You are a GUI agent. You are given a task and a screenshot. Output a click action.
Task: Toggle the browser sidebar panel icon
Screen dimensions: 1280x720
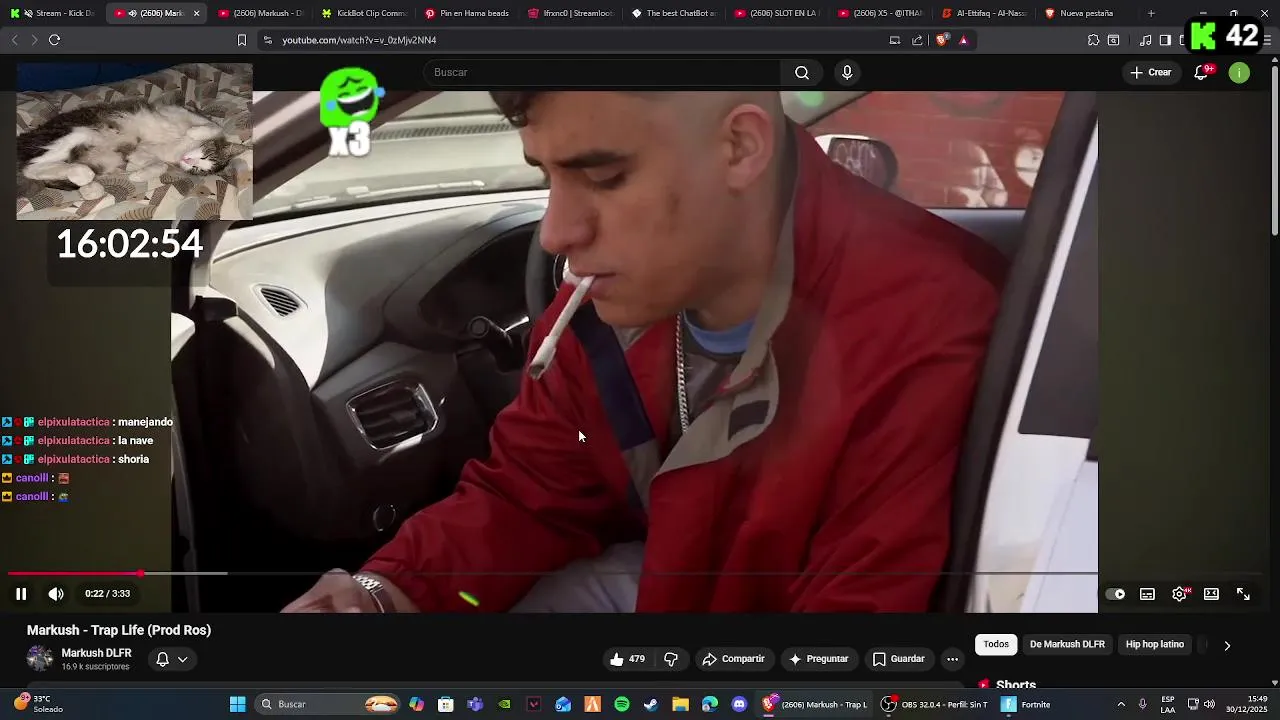pyautogui.click(x=1165, y=40)
